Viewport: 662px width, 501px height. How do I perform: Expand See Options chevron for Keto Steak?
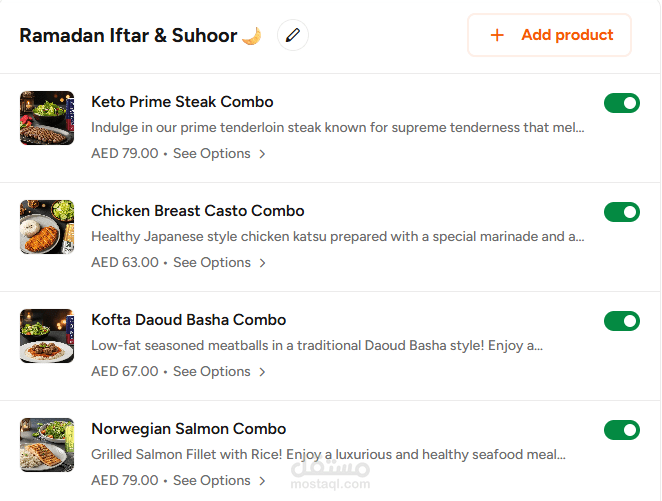click(x=263, y=154)
